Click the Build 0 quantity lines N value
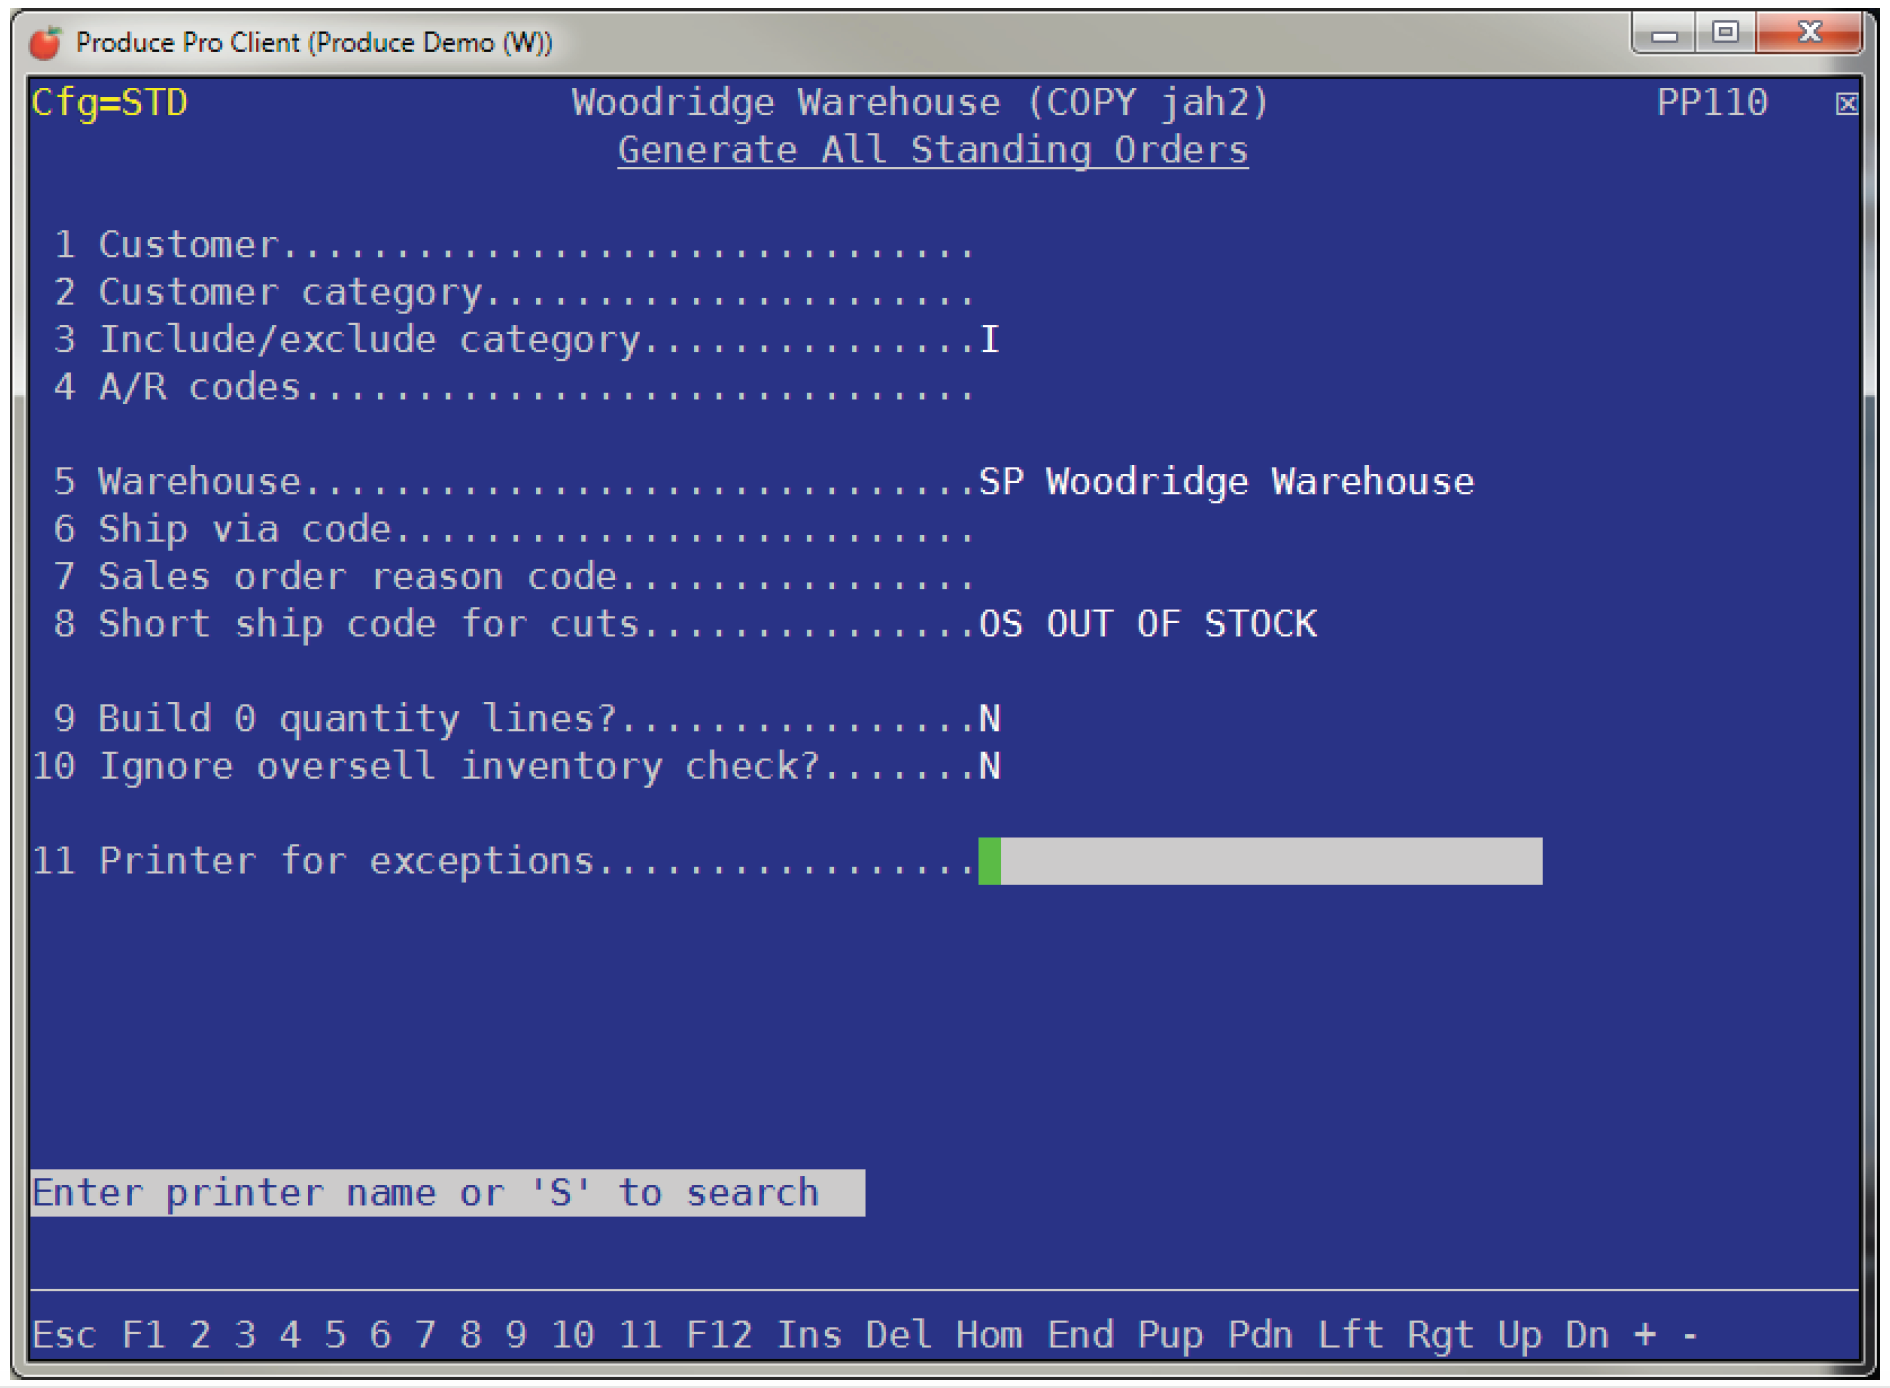Image resolution: width=1890 pixels, height=1388 pixels. click(x=989, y=719)
